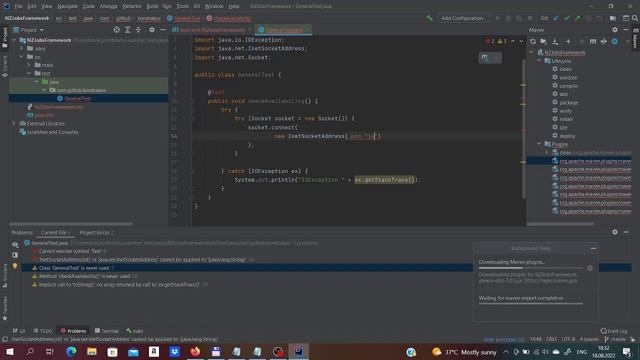Click the floating Maven load changes icon
Viewport: 640px width, 360px height.
coord(484,58)
